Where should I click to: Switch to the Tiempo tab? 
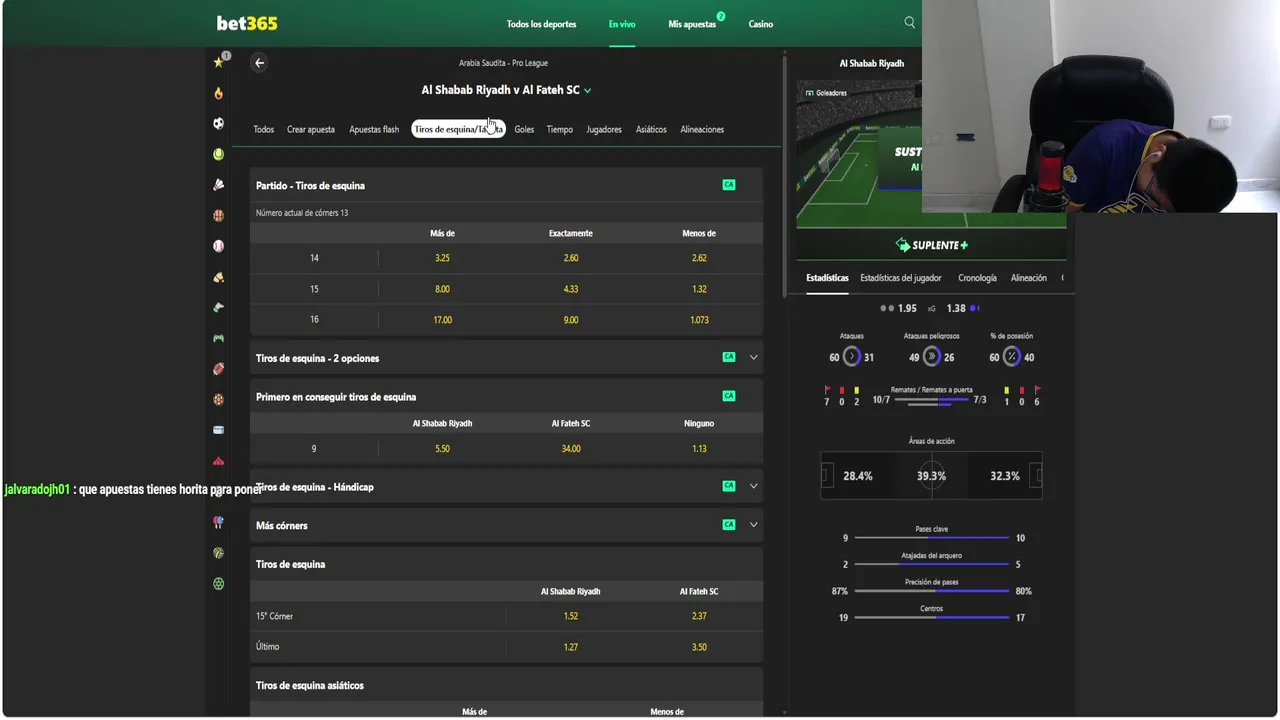[x=560, y=129]
